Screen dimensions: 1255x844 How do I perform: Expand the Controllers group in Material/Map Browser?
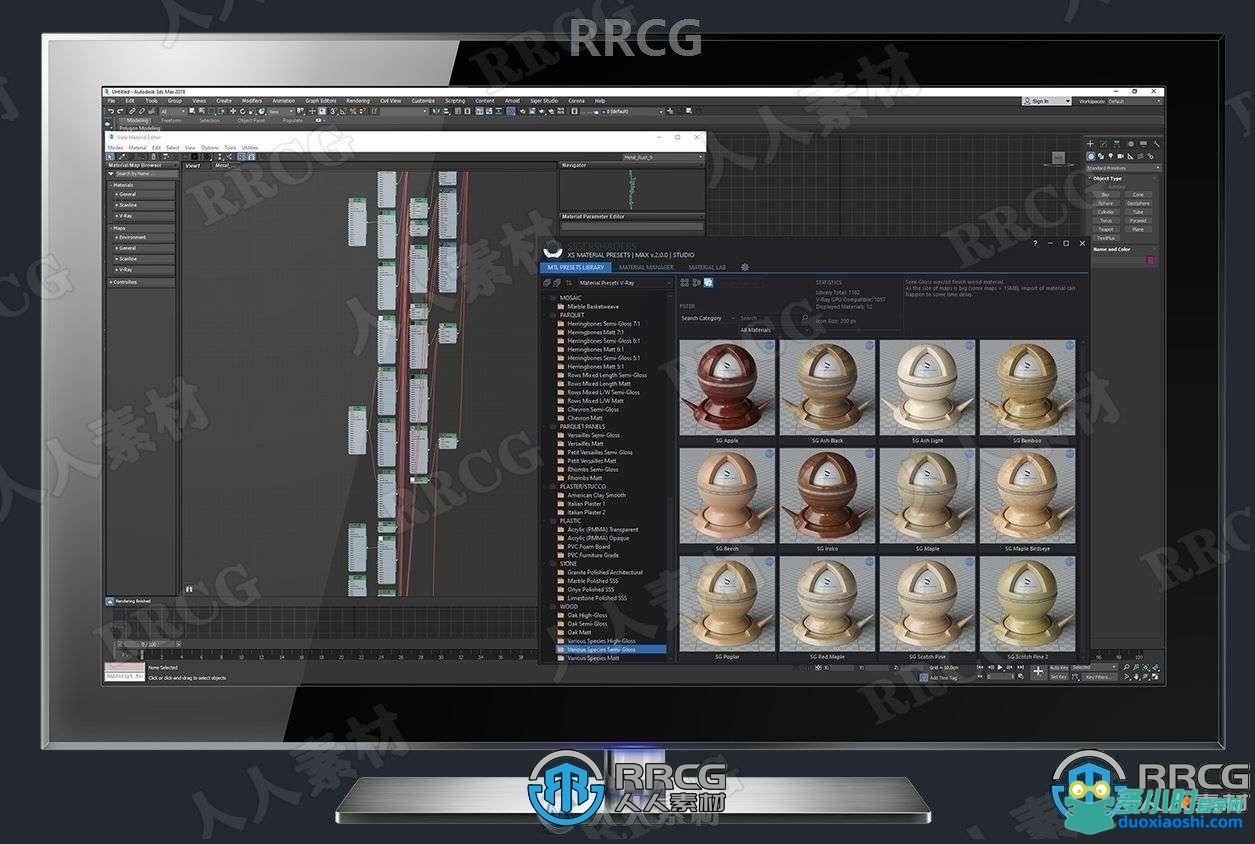(x=141, y=282)
